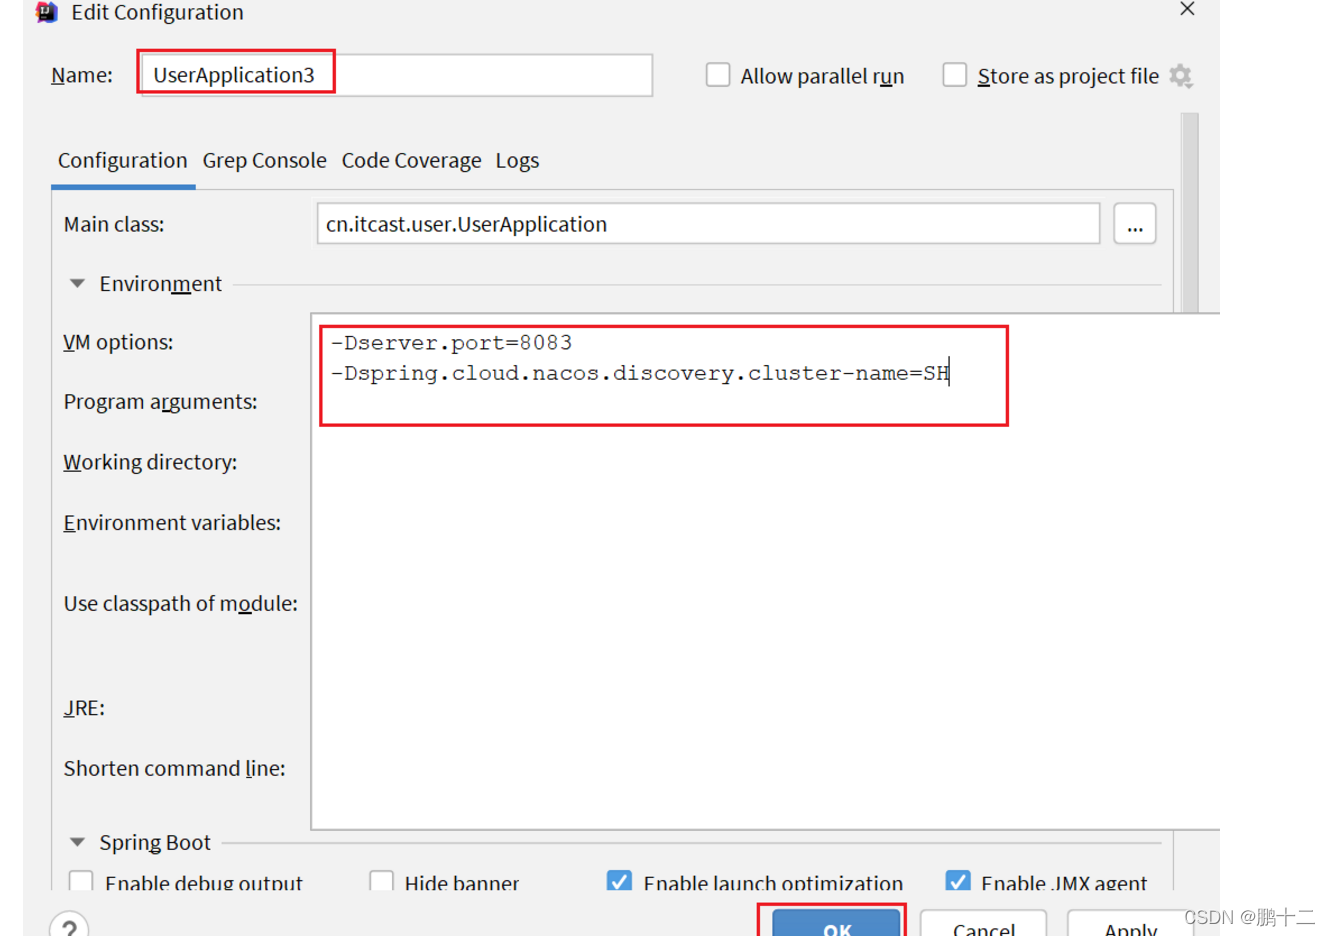This screenshot has width=1330, height=936.
Task: Click the Cancel button
Action: coord(984,925)
